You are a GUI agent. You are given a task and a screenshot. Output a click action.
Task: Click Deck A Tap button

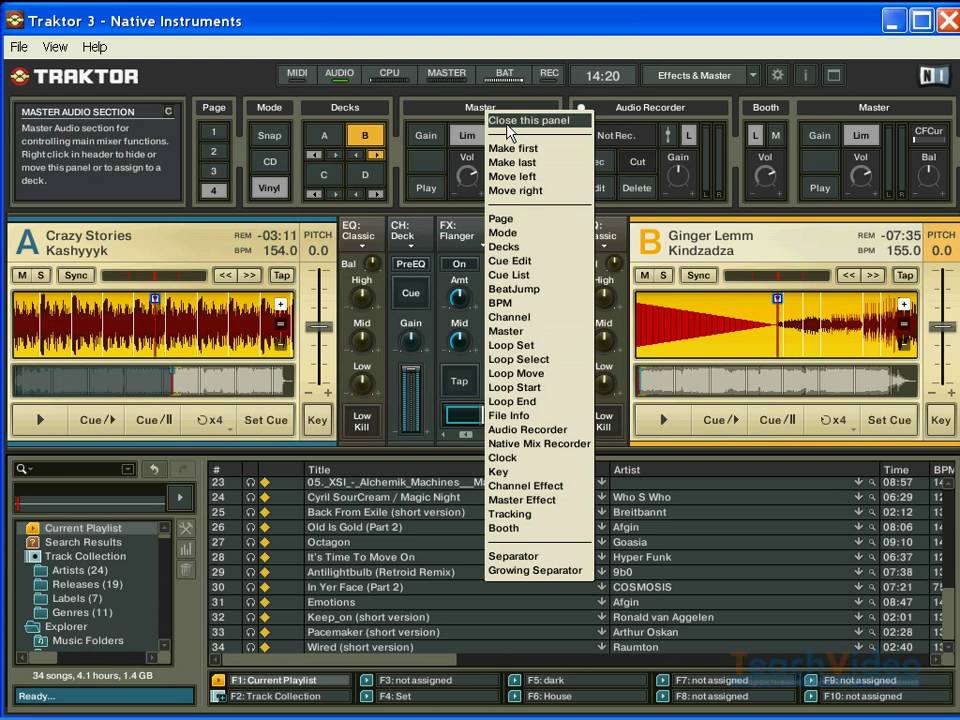tap(282, 276)
